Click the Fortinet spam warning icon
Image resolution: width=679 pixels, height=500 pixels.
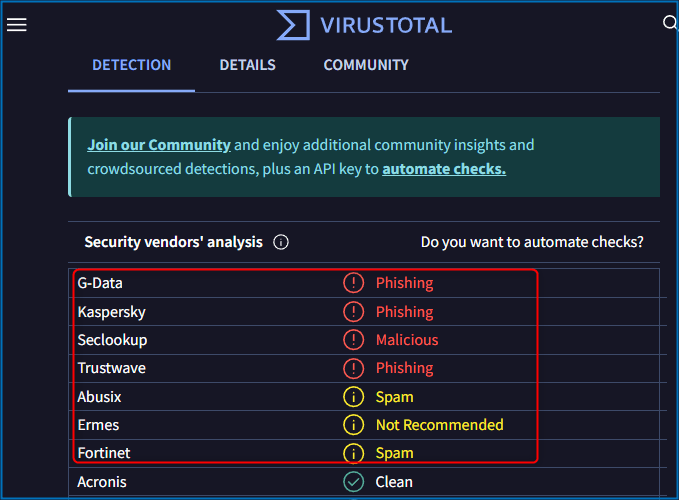353,453
